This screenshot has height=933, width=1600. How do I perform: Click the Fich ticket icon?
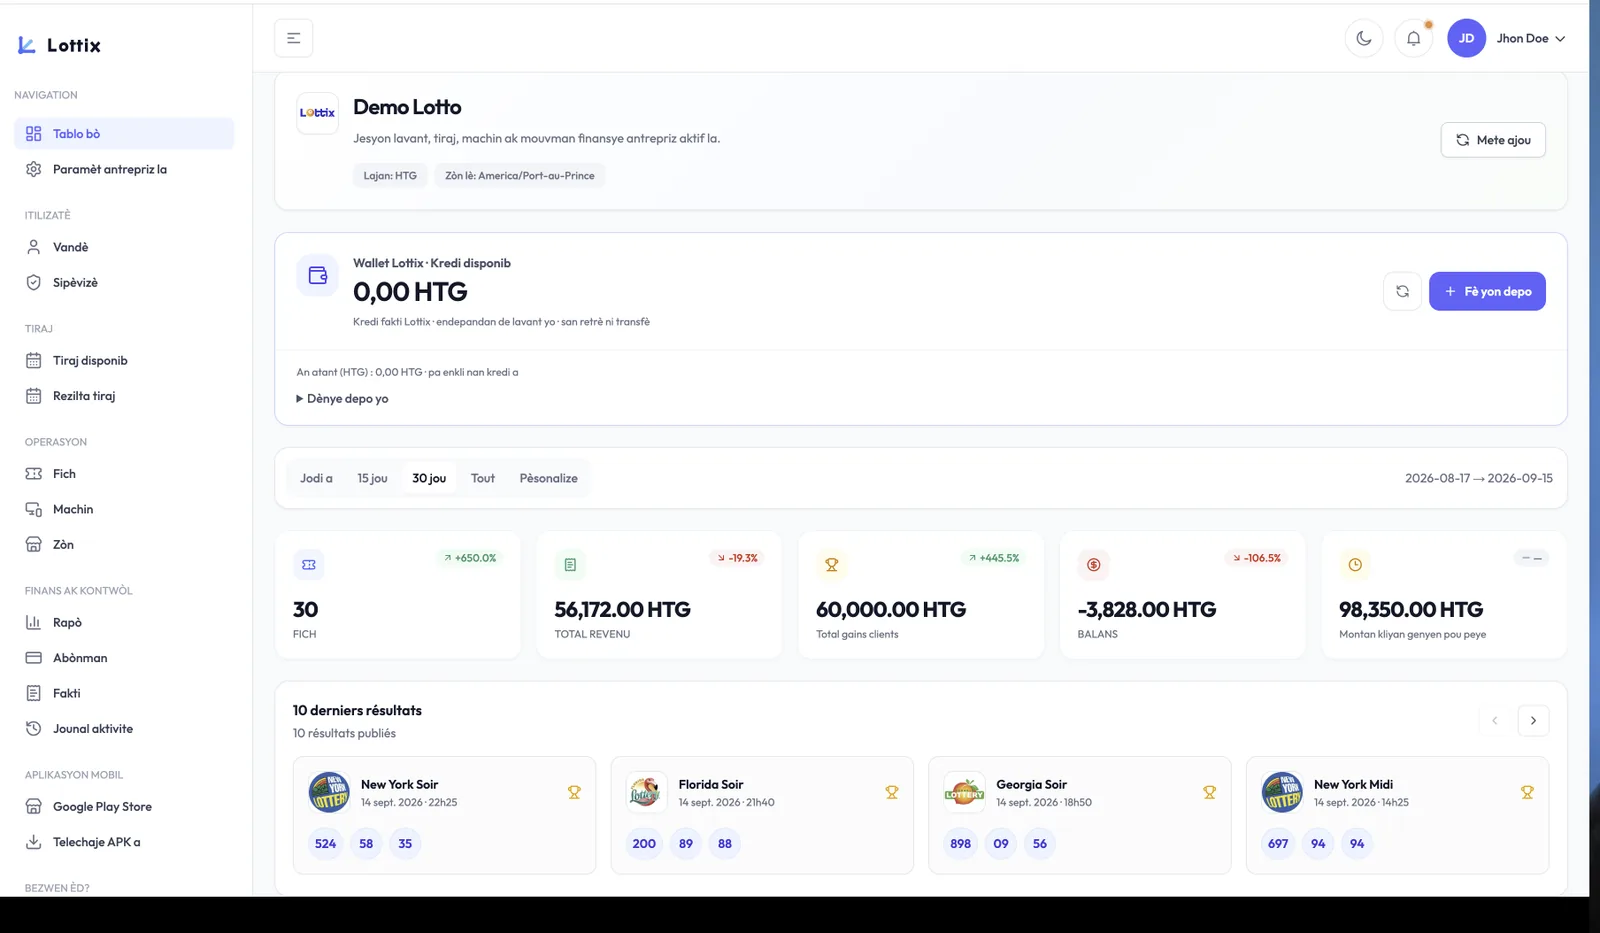(33, 474)
